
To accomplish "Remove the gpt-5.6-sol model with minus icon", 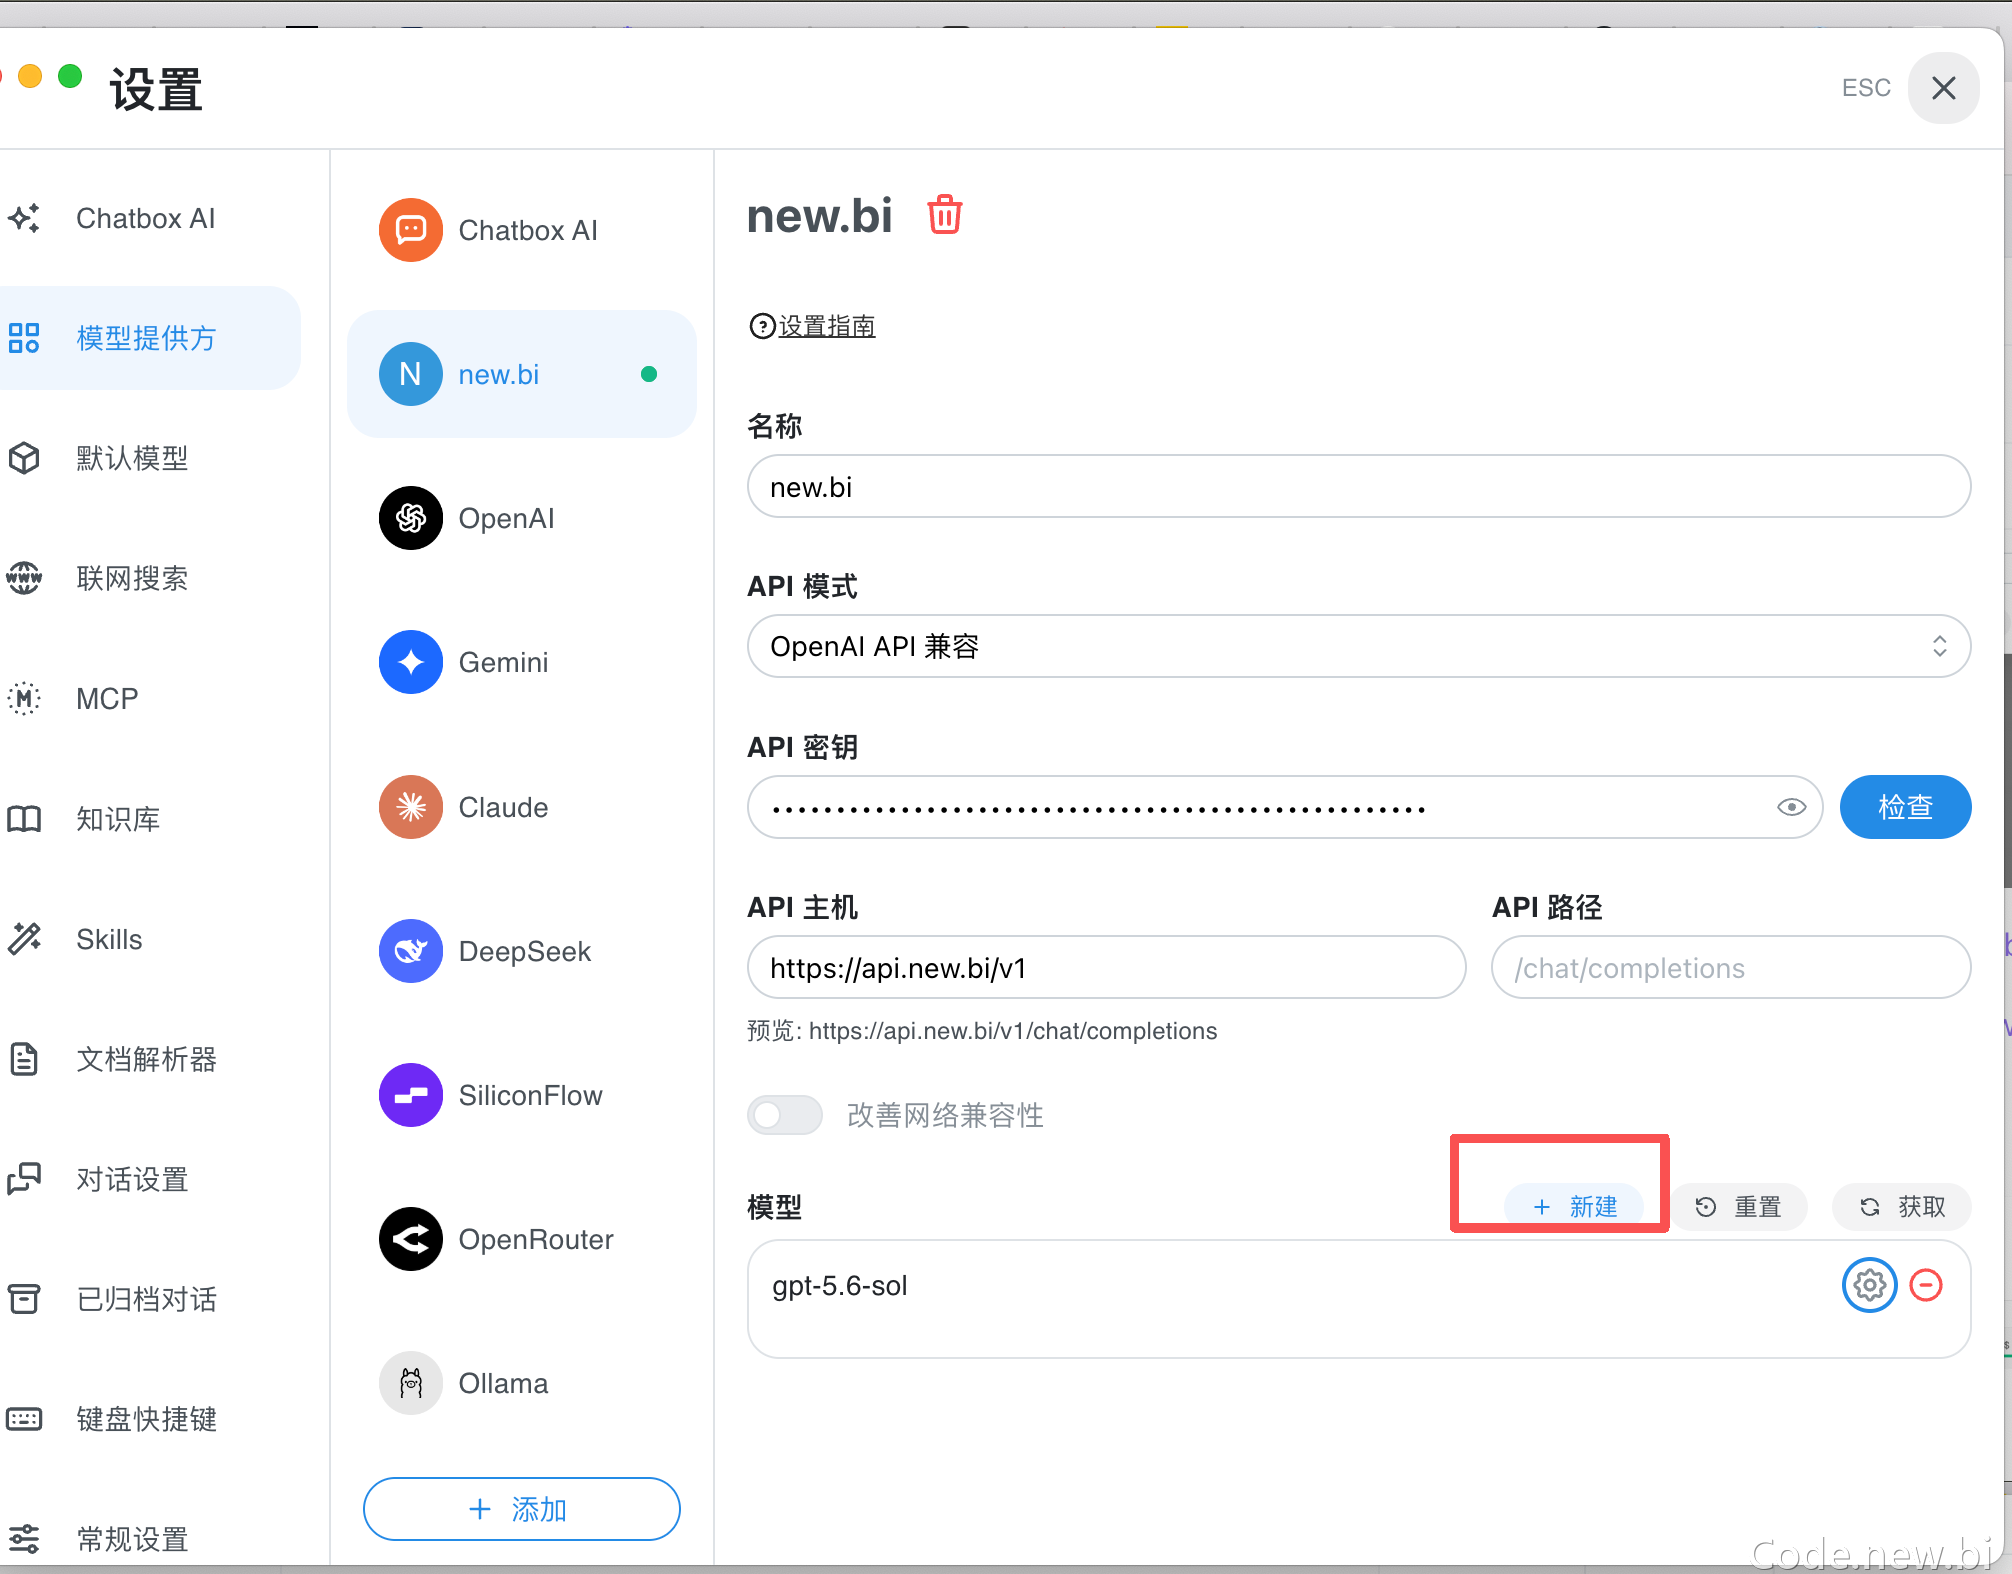I will click(x=1926, y=1285).
